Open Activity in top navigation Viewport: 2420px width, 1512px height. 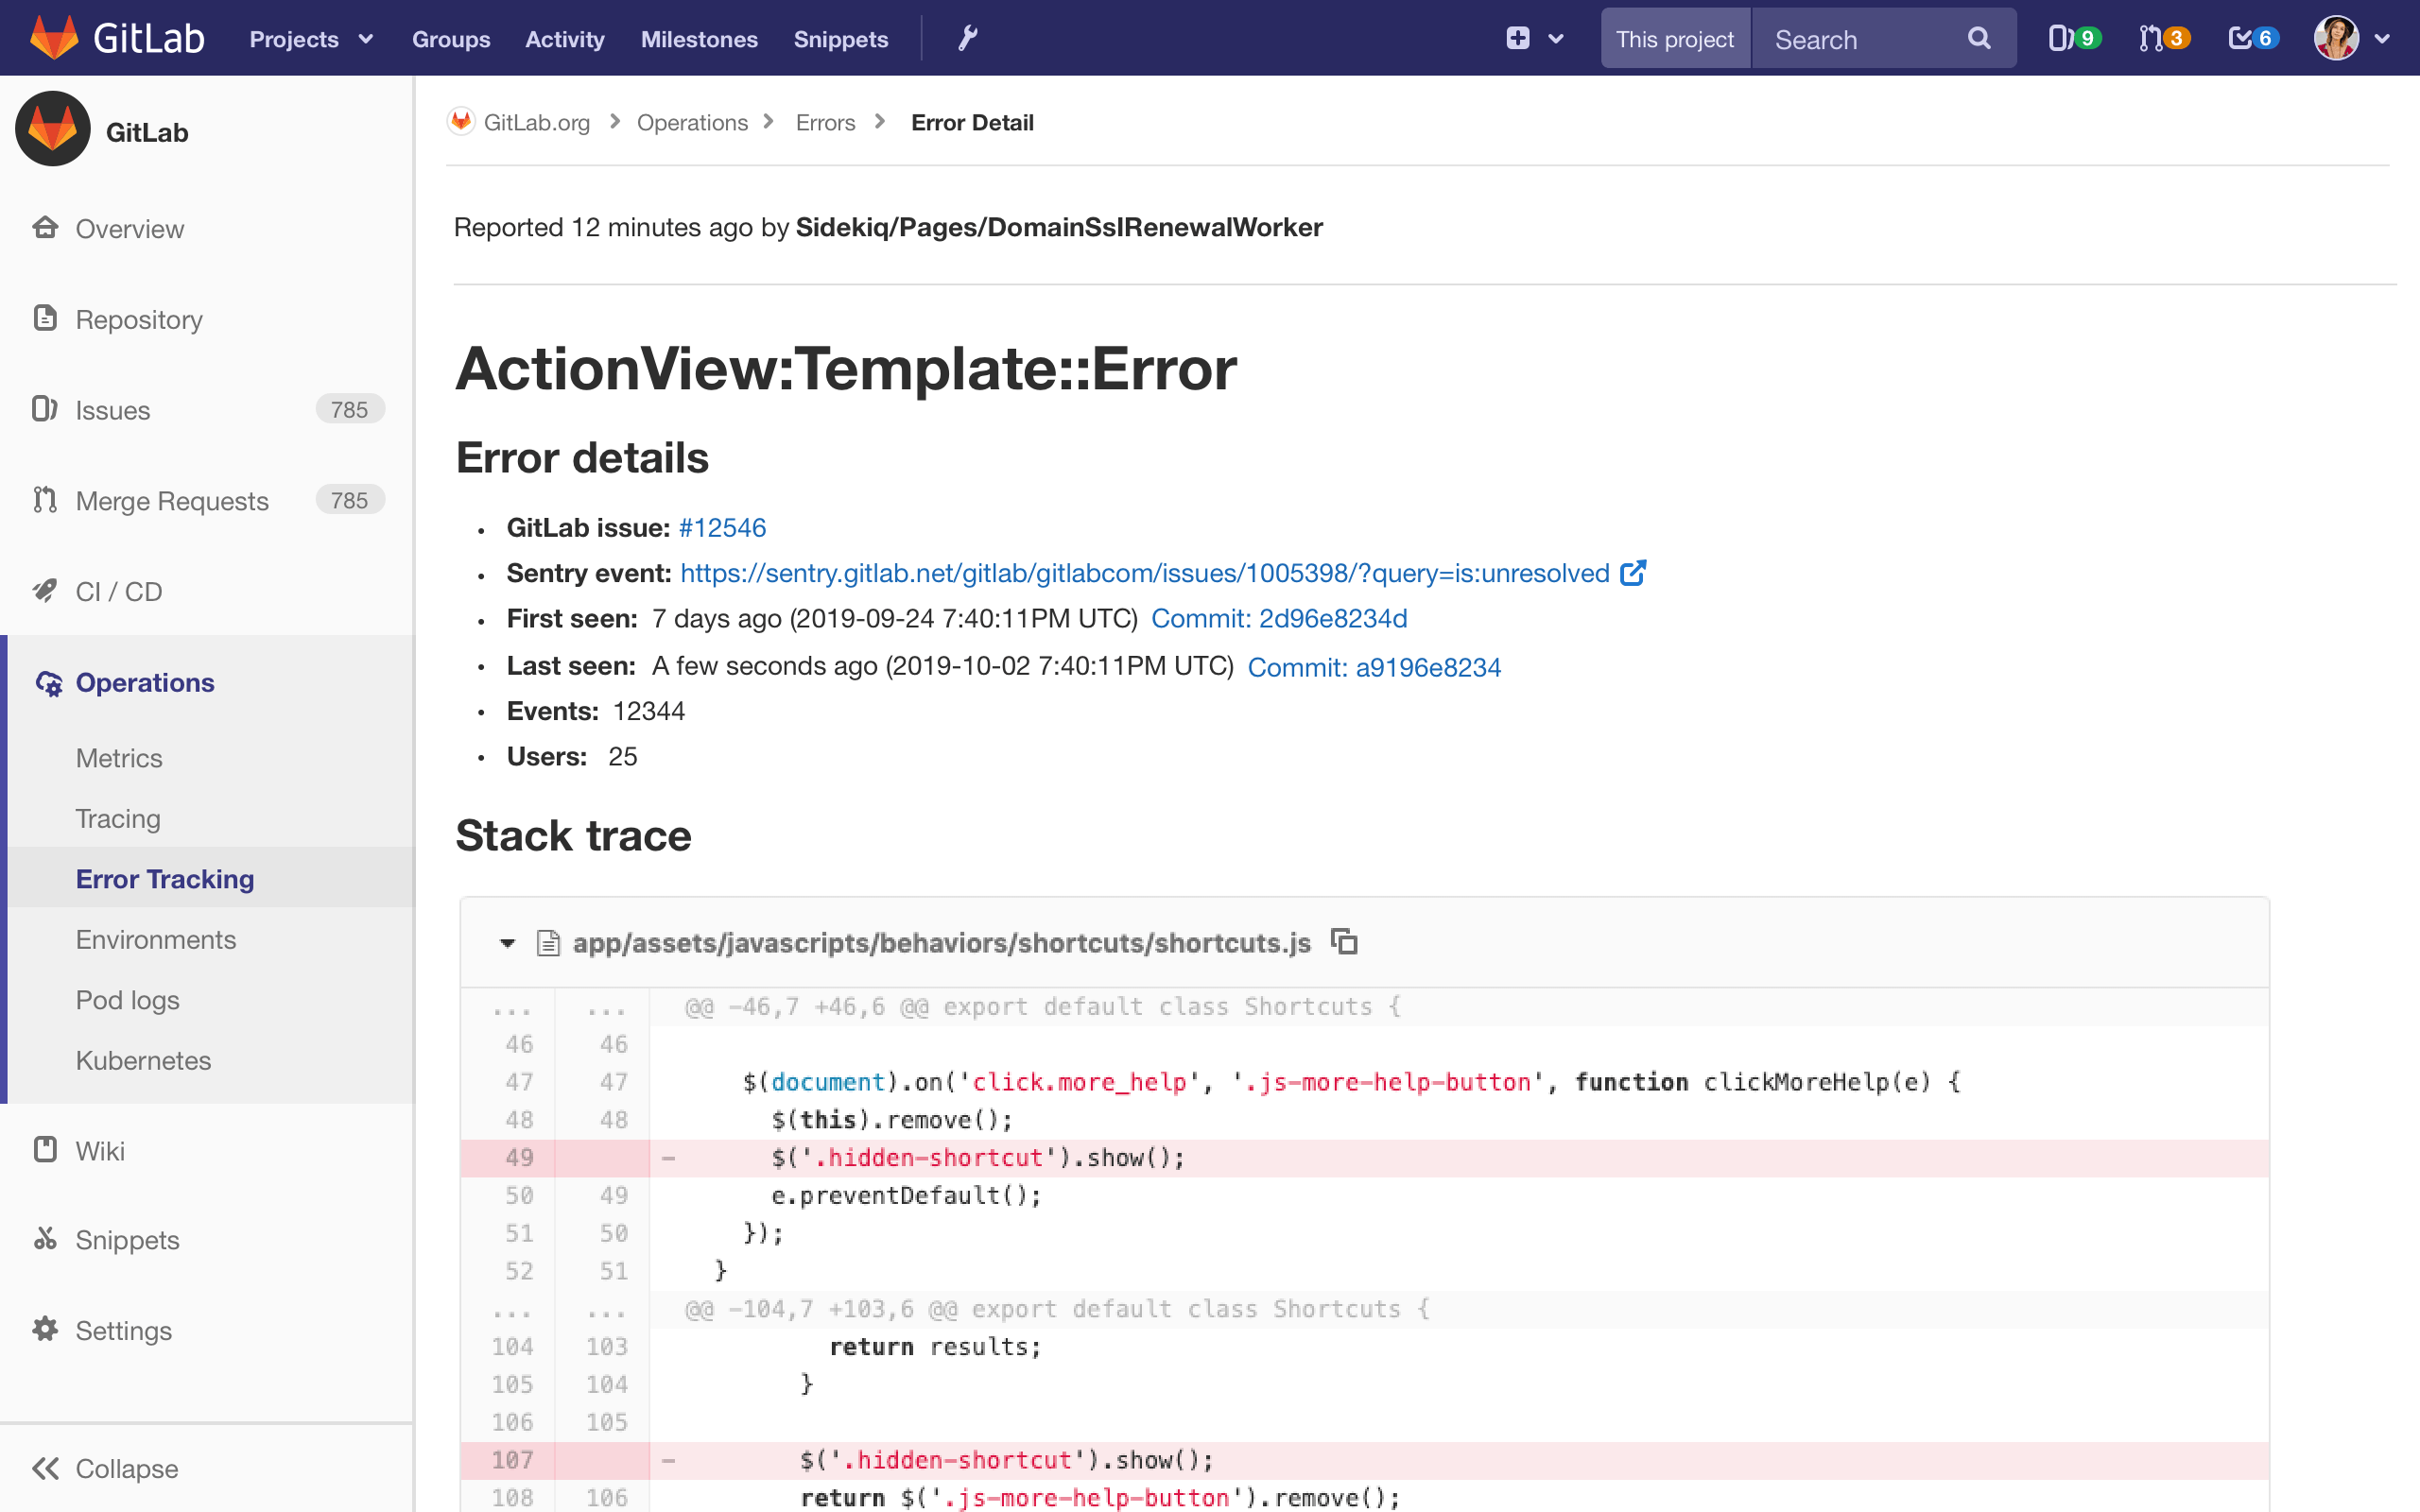(565, 39)
